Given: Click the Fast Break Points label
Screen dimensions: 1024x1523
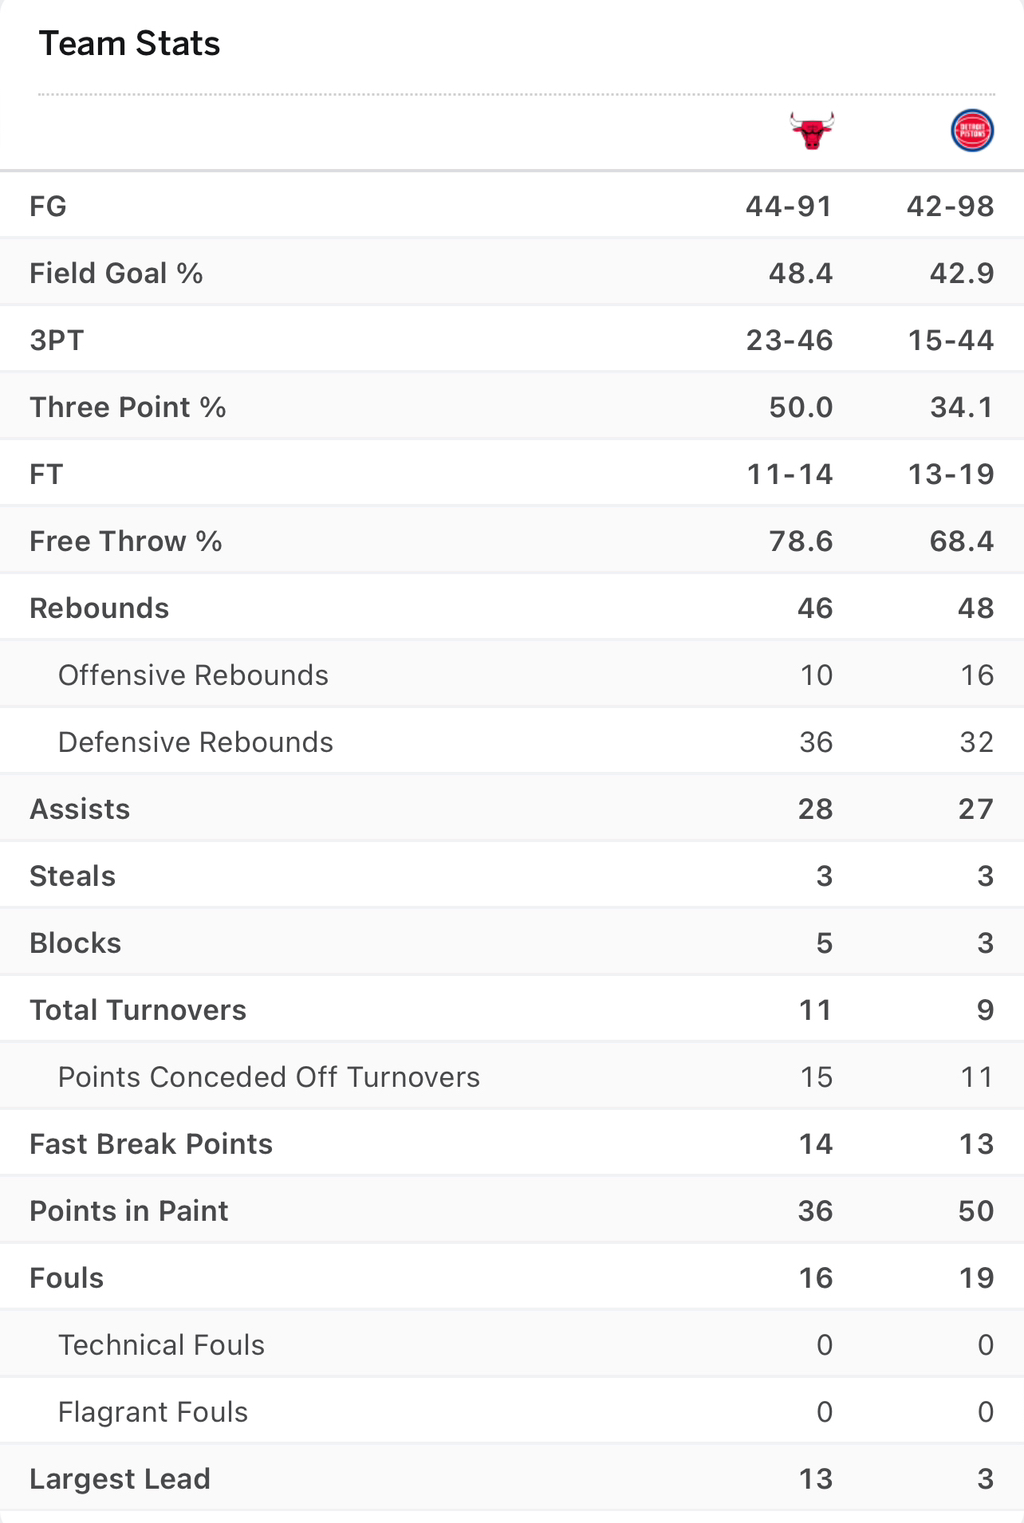Looking at the screenshot, I should (x=151, y=1144).
